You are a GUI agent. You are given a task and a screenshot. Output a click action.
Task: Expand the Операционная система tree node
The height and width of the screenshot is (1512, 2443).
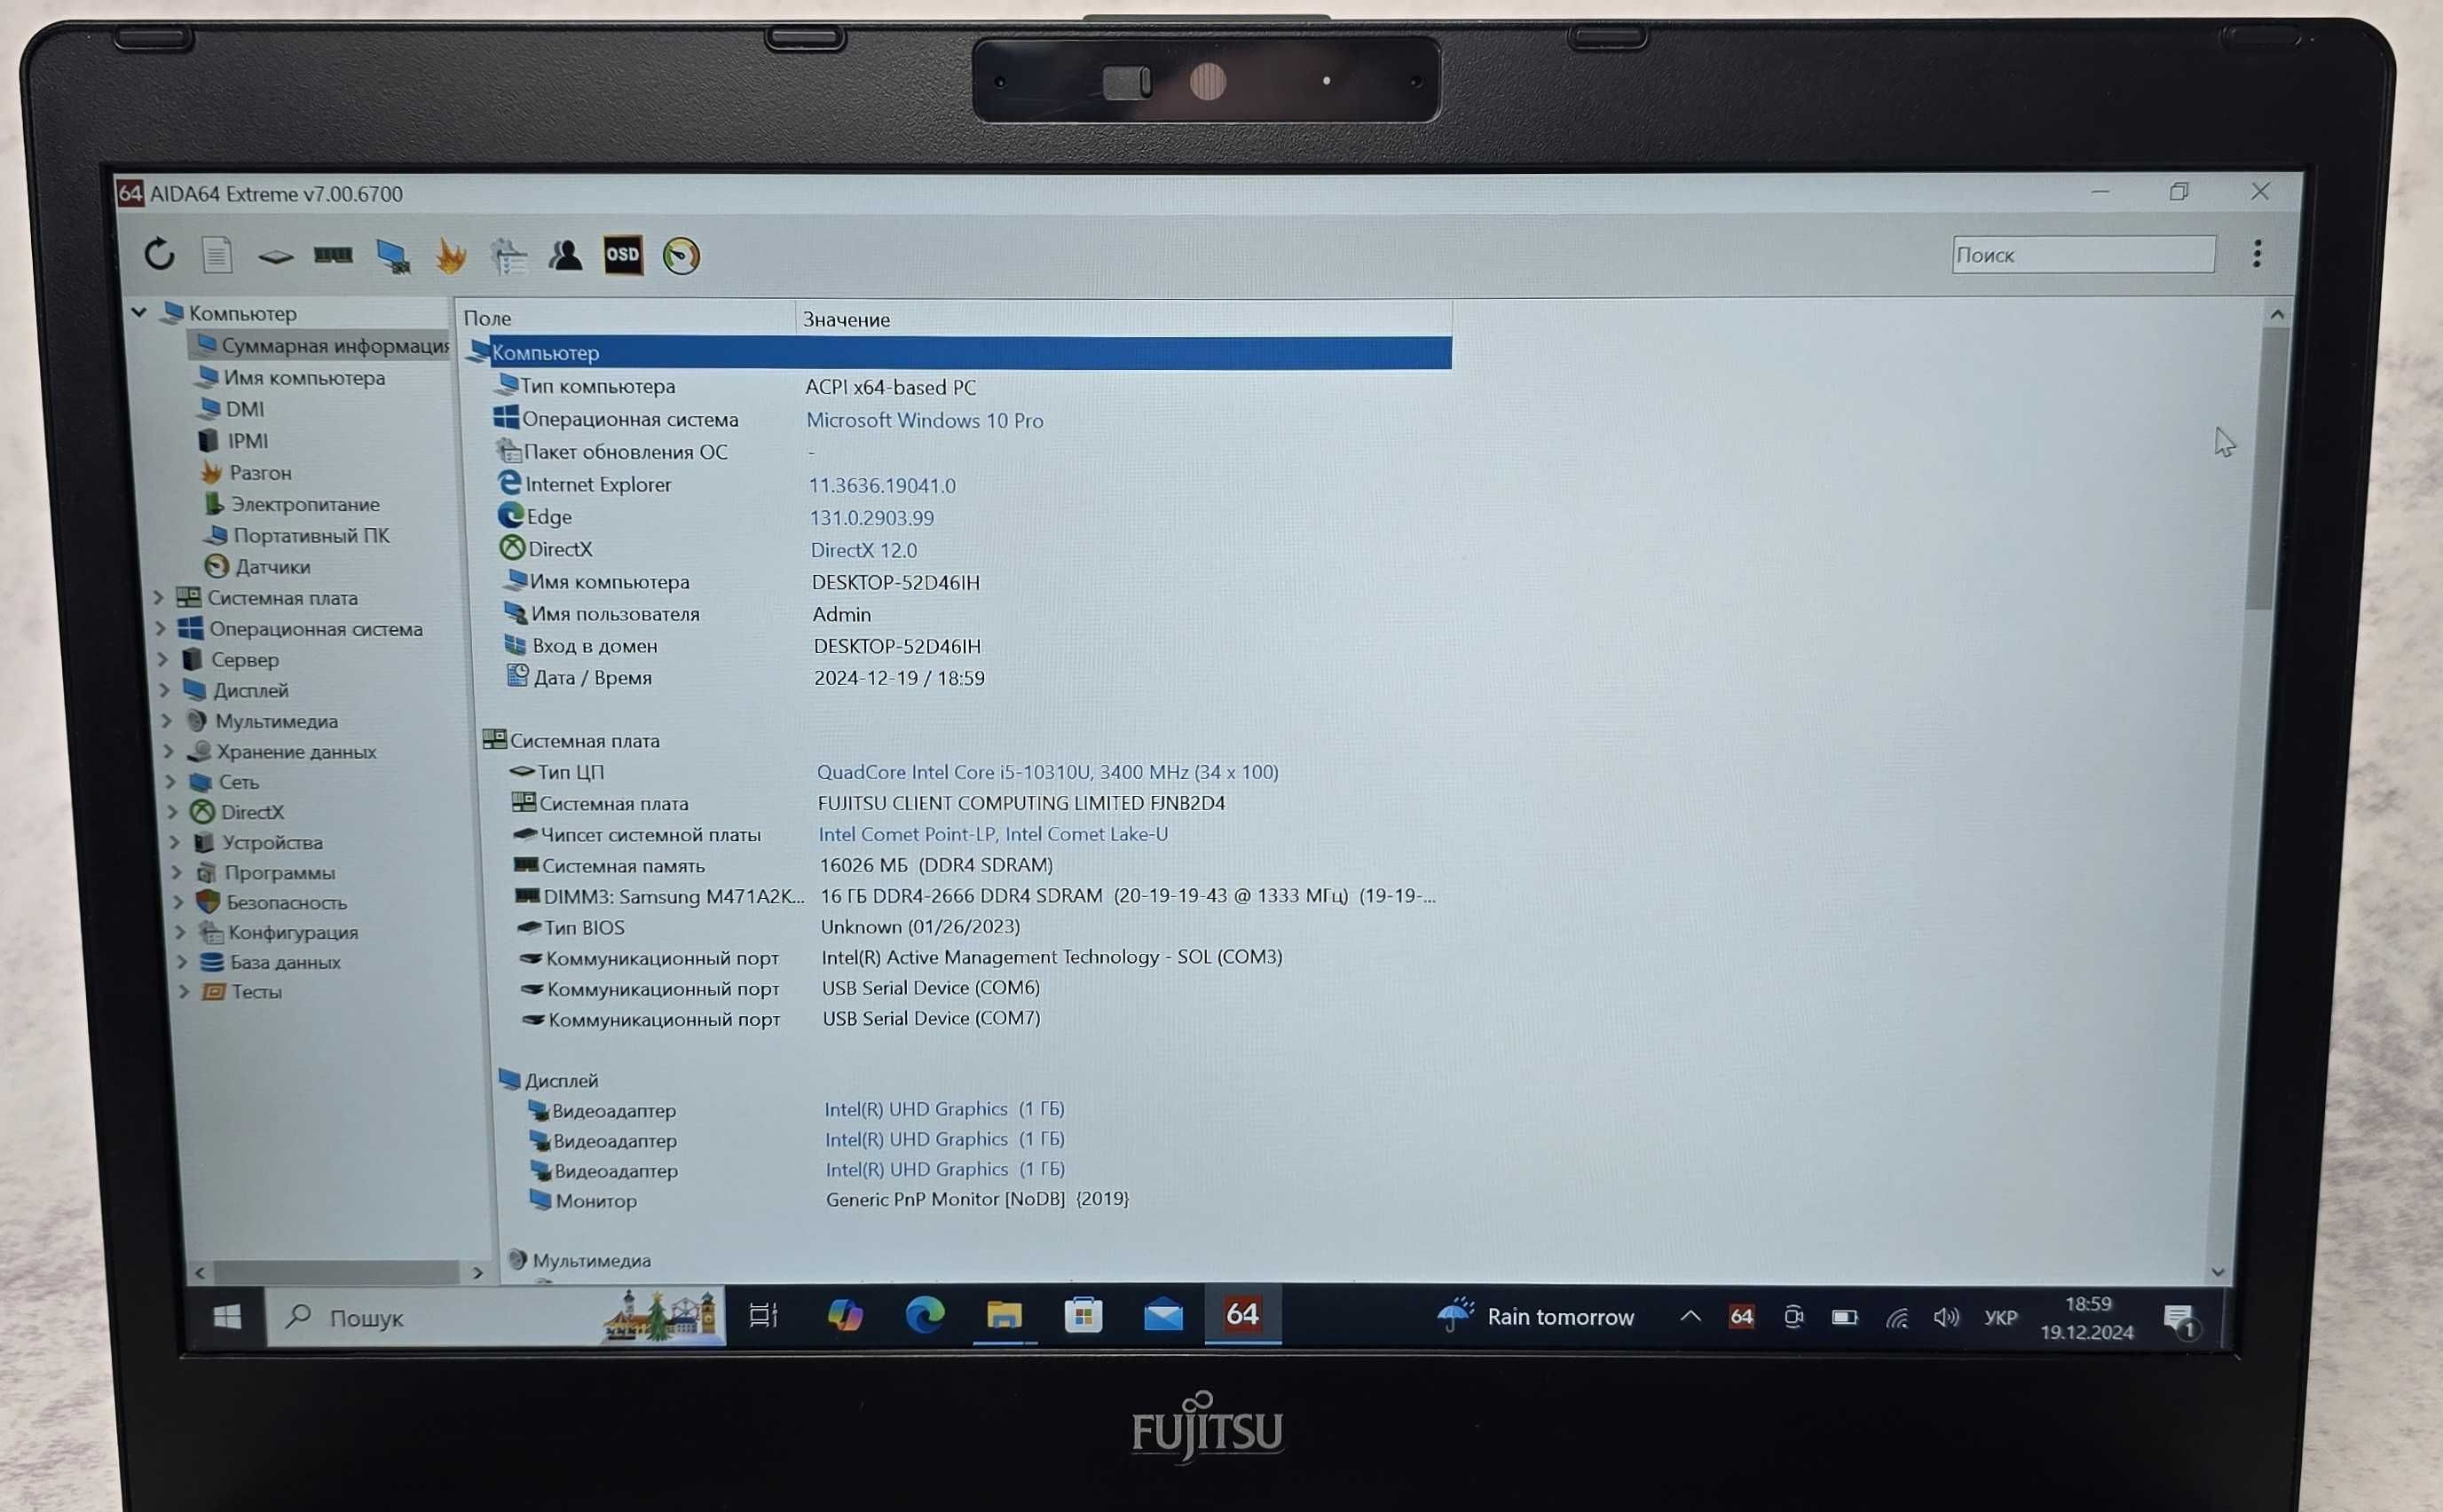[160, 628]
